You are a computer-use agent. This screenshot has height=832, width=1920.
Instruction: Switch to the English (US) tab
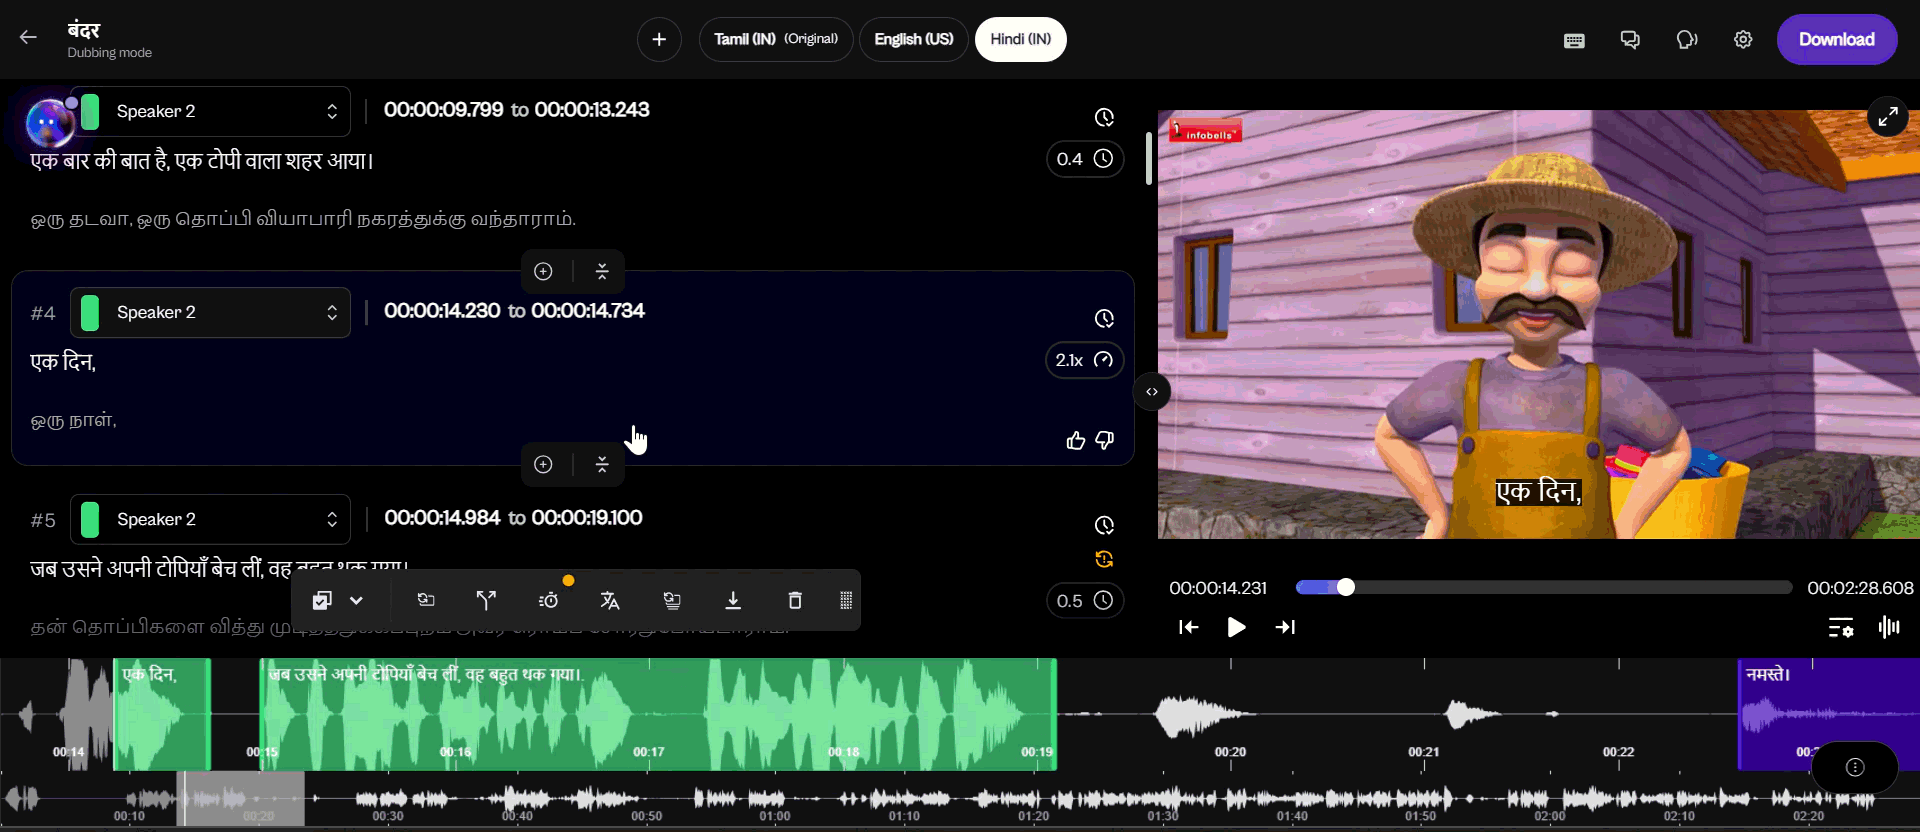tap(913, 40)
